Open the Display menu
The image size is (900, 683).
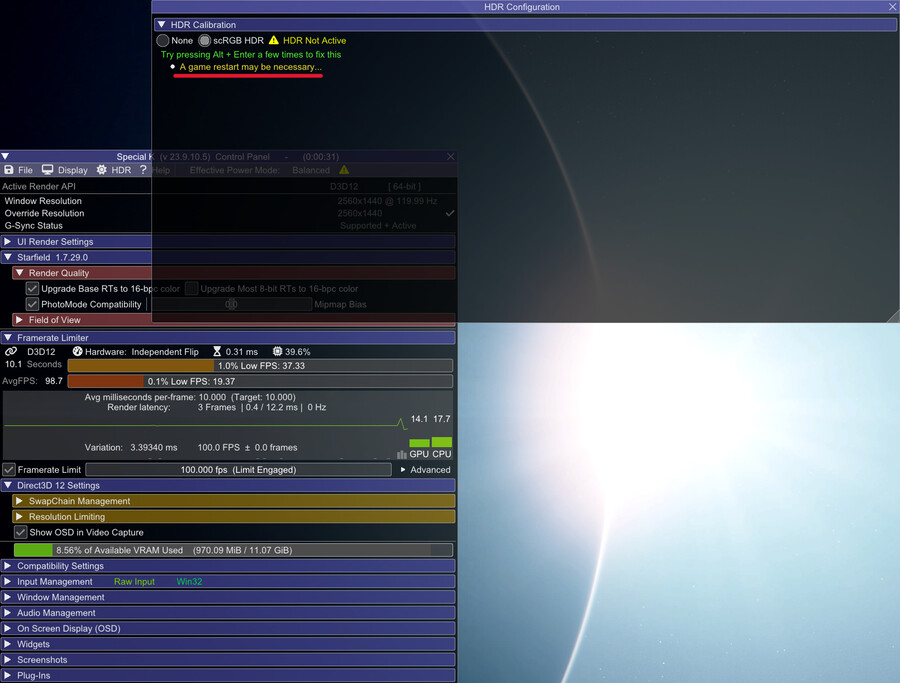point(72,170)
